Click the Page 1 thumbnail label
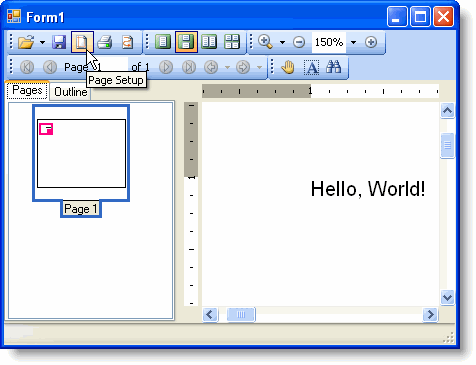The image size is (476, 365). point(81,209)
